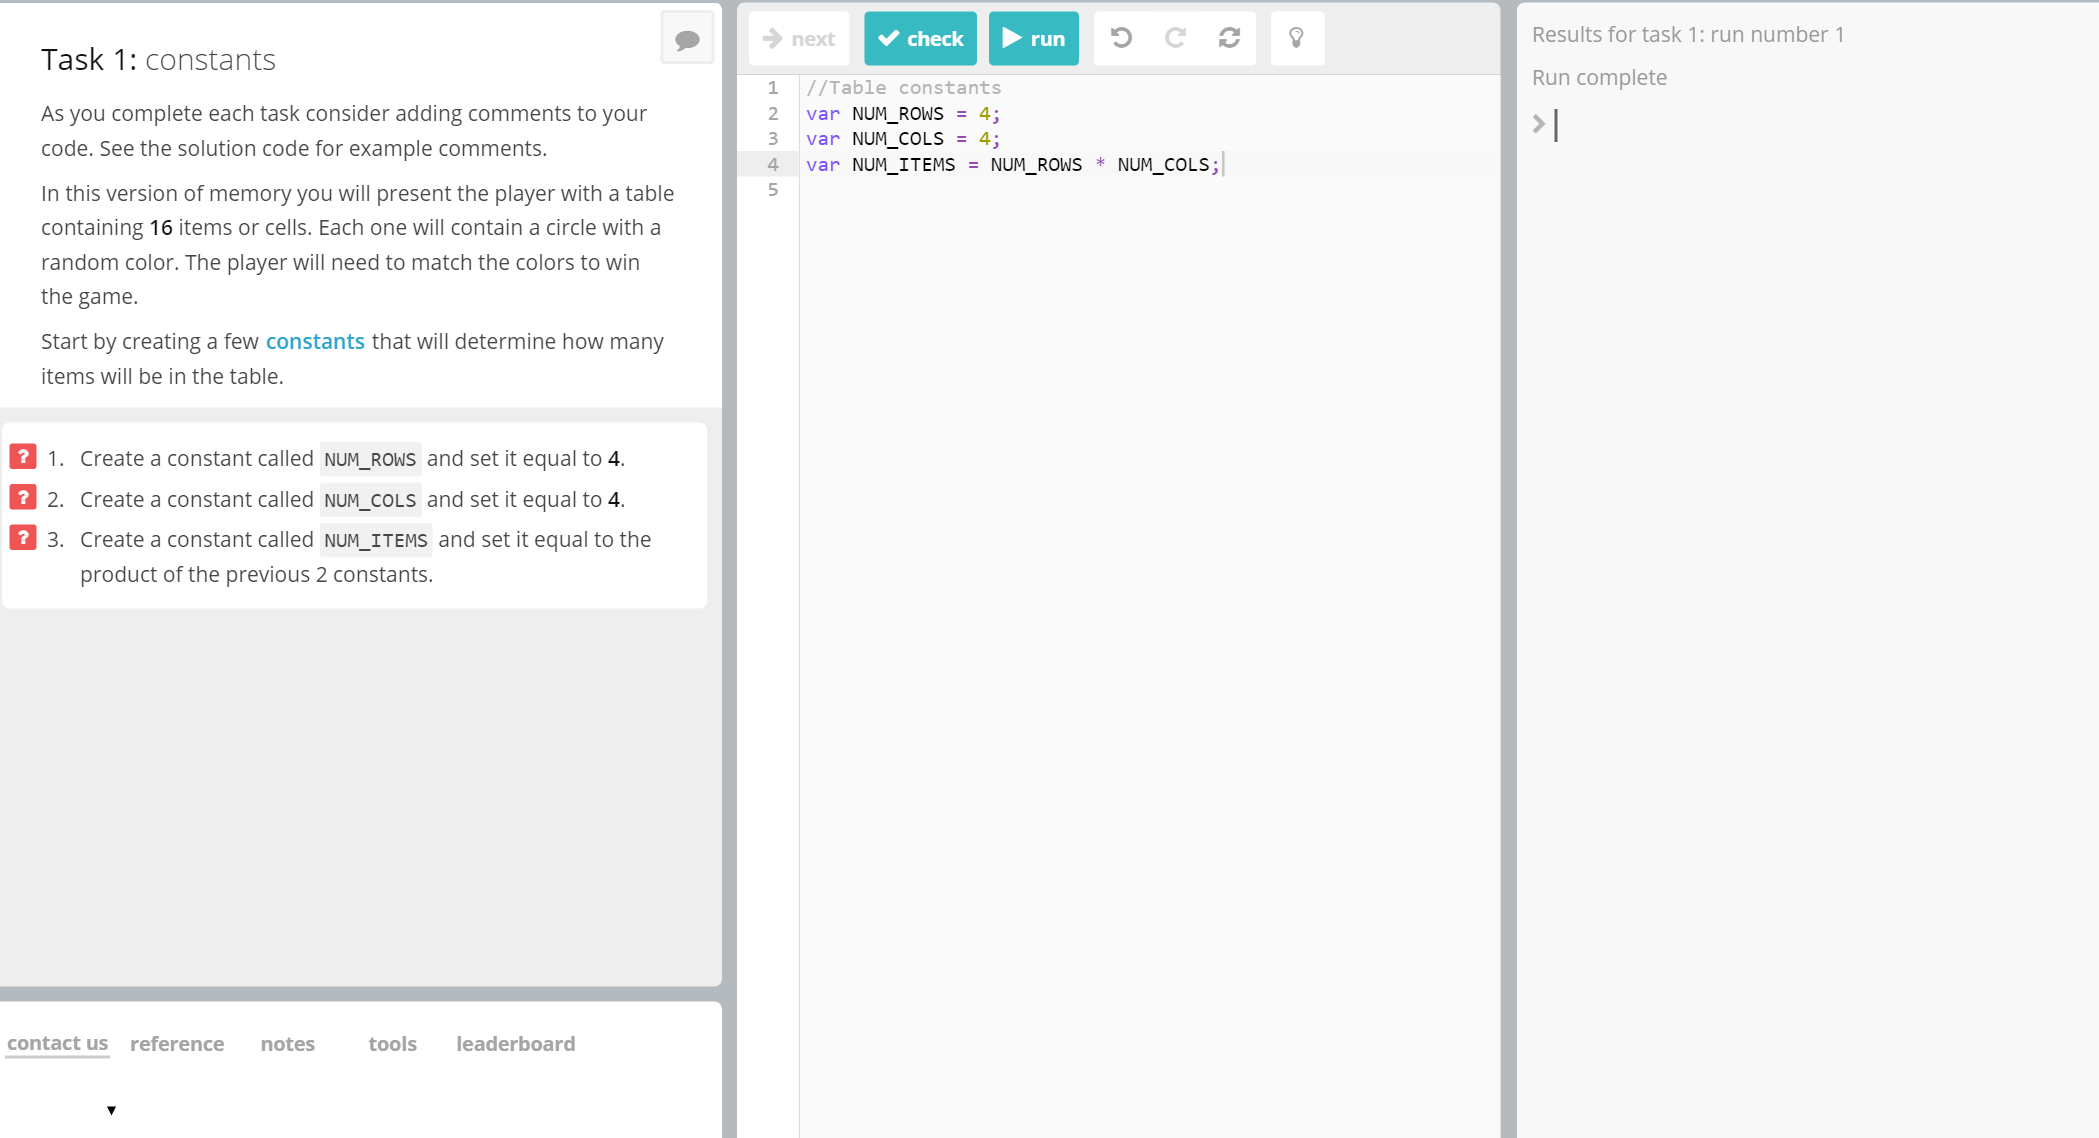Switch to the notes tab
Viewport: 2099px width, 1138px height.
coord(288,1044)
